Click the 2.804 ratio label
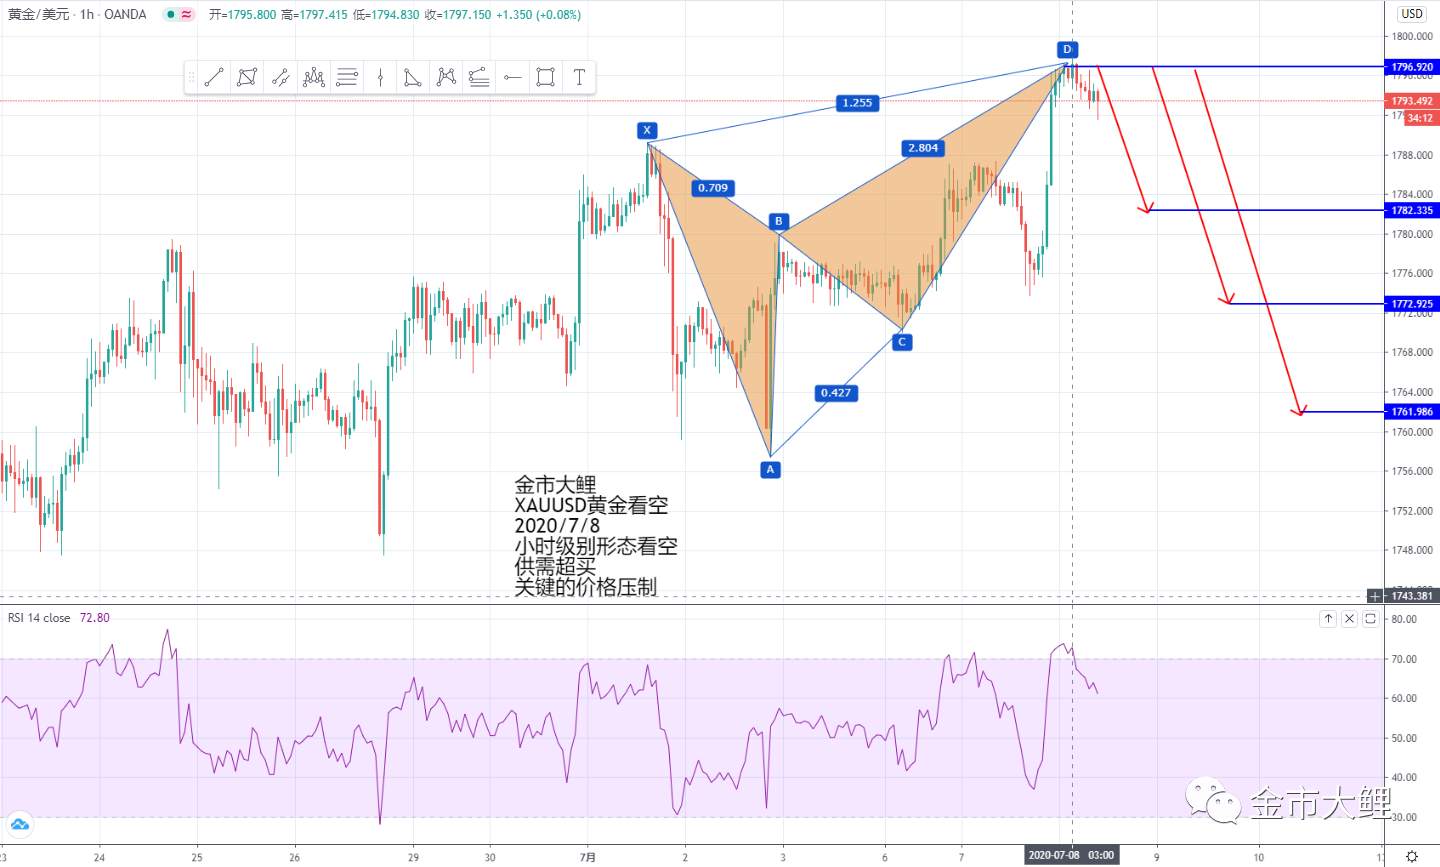This screenshot has height=867, width=1440. click(x=922, y=148)
